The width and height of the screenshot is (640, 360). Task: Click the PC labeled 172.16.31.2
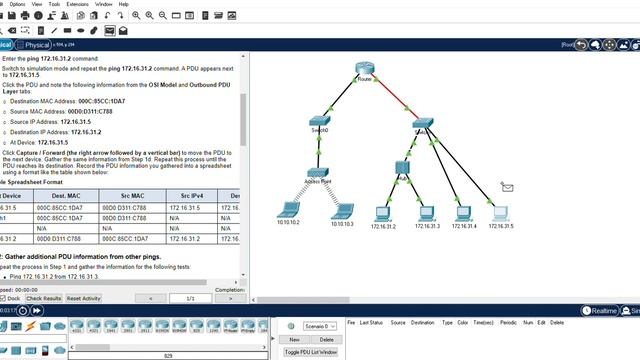(382, 213)
